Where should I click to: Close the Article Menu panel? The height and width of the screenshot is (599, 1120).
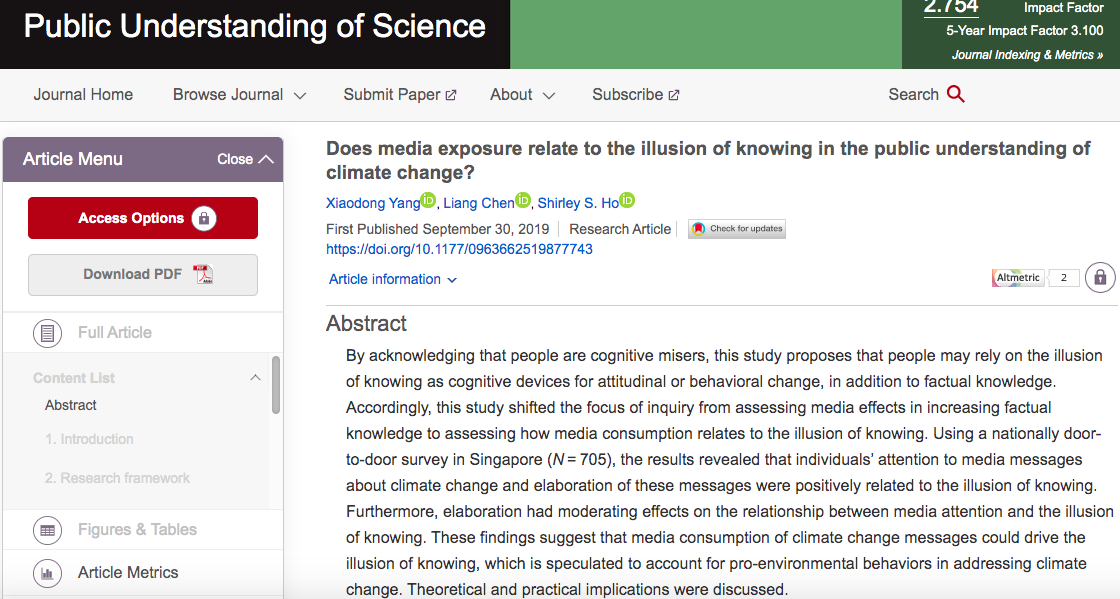tap(245, 159)
